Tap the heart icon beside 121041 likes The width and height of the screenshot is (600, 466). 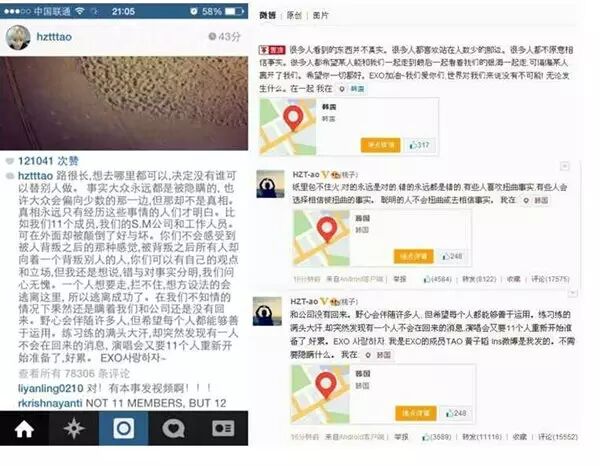(10, 162)
